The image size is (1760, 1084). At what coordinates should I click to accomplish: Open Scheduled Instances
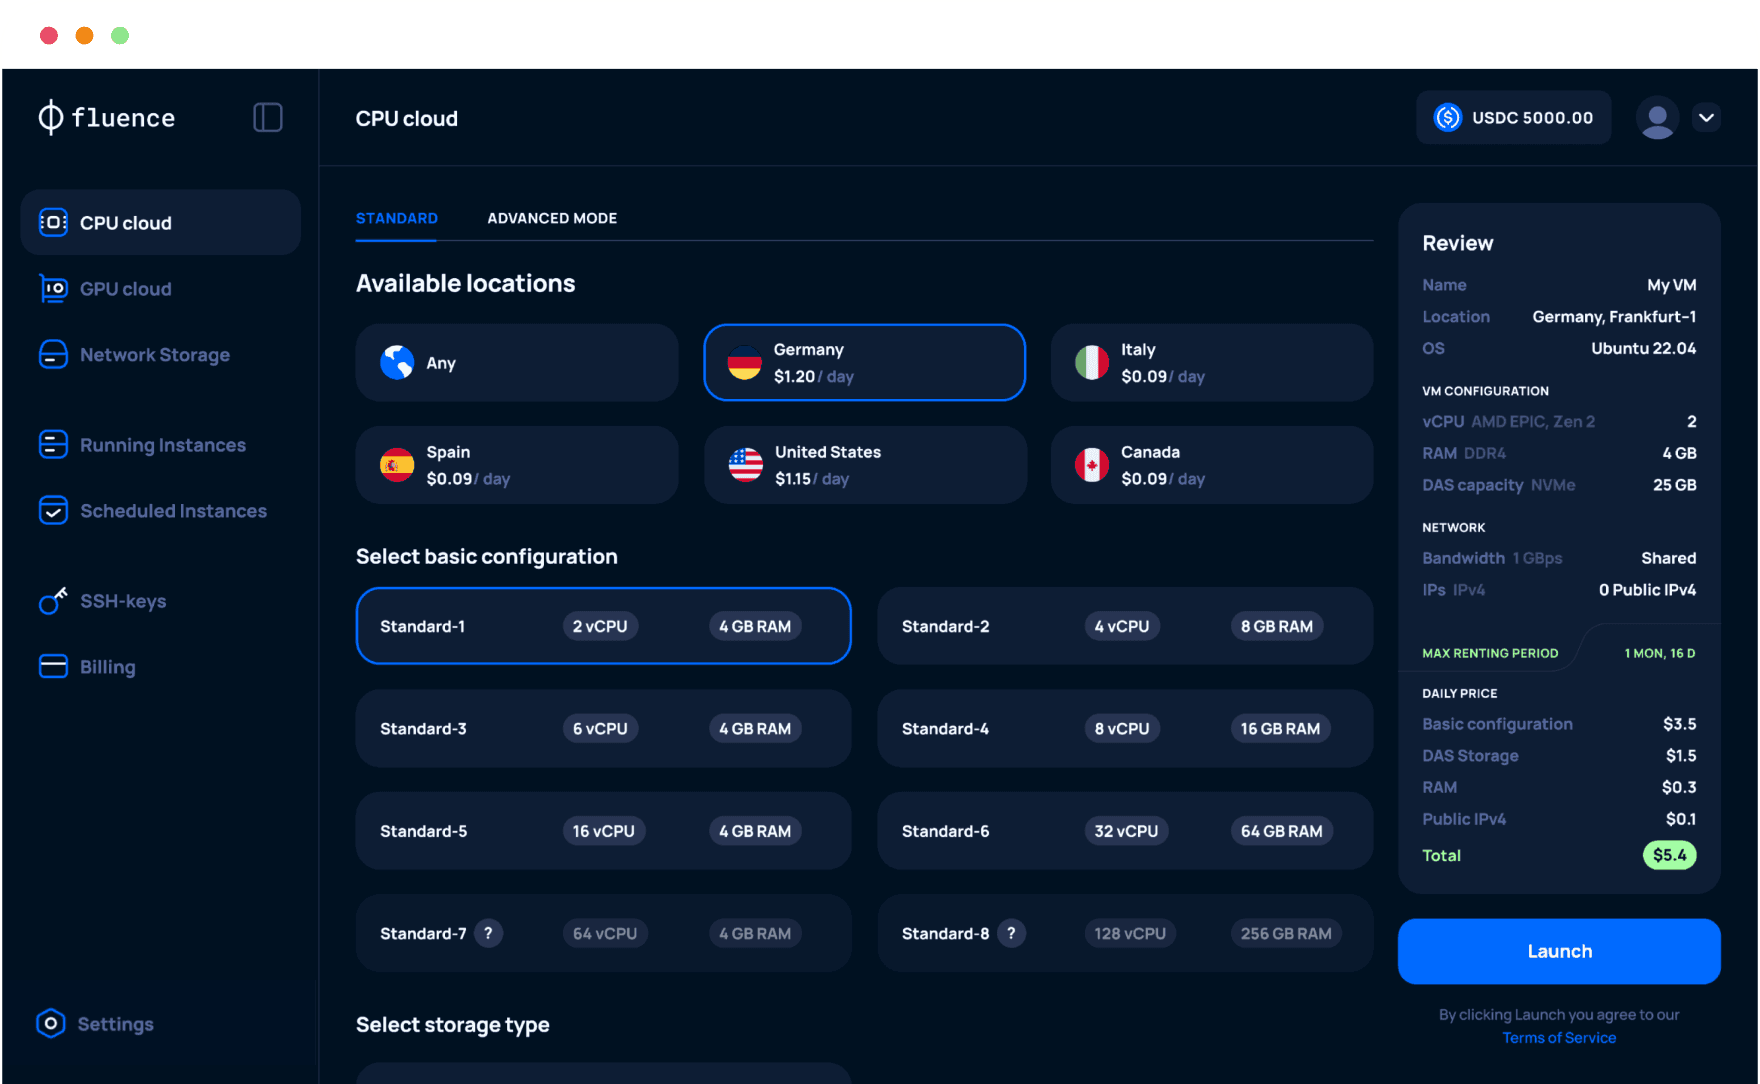[x=173, y=510]
